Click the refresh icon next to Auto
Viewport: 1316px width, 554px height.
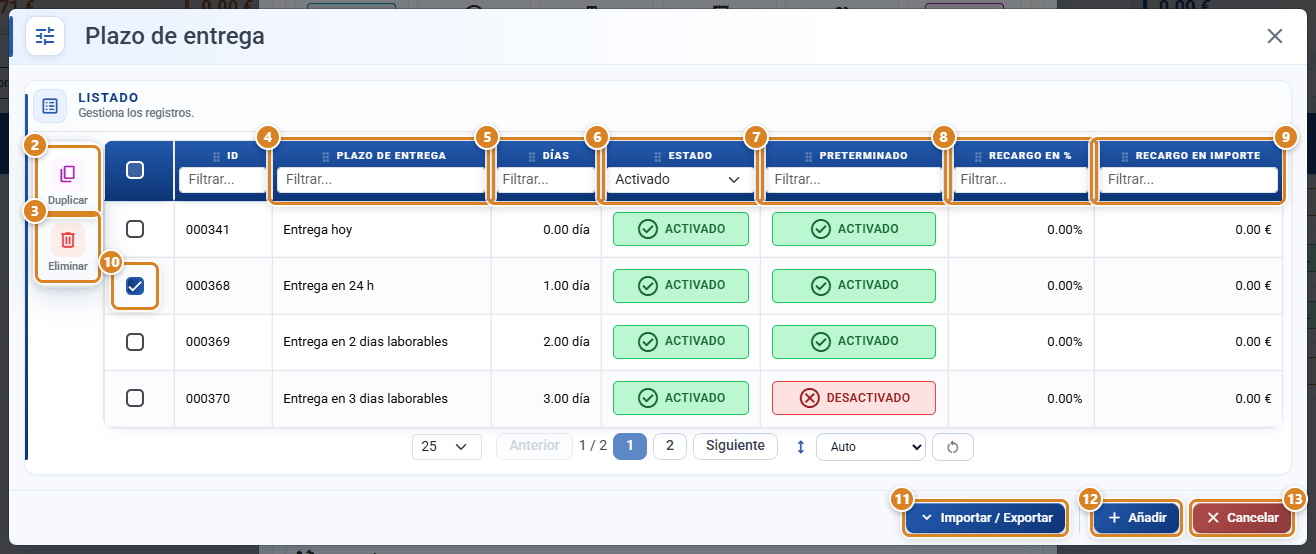coord(953,447)
